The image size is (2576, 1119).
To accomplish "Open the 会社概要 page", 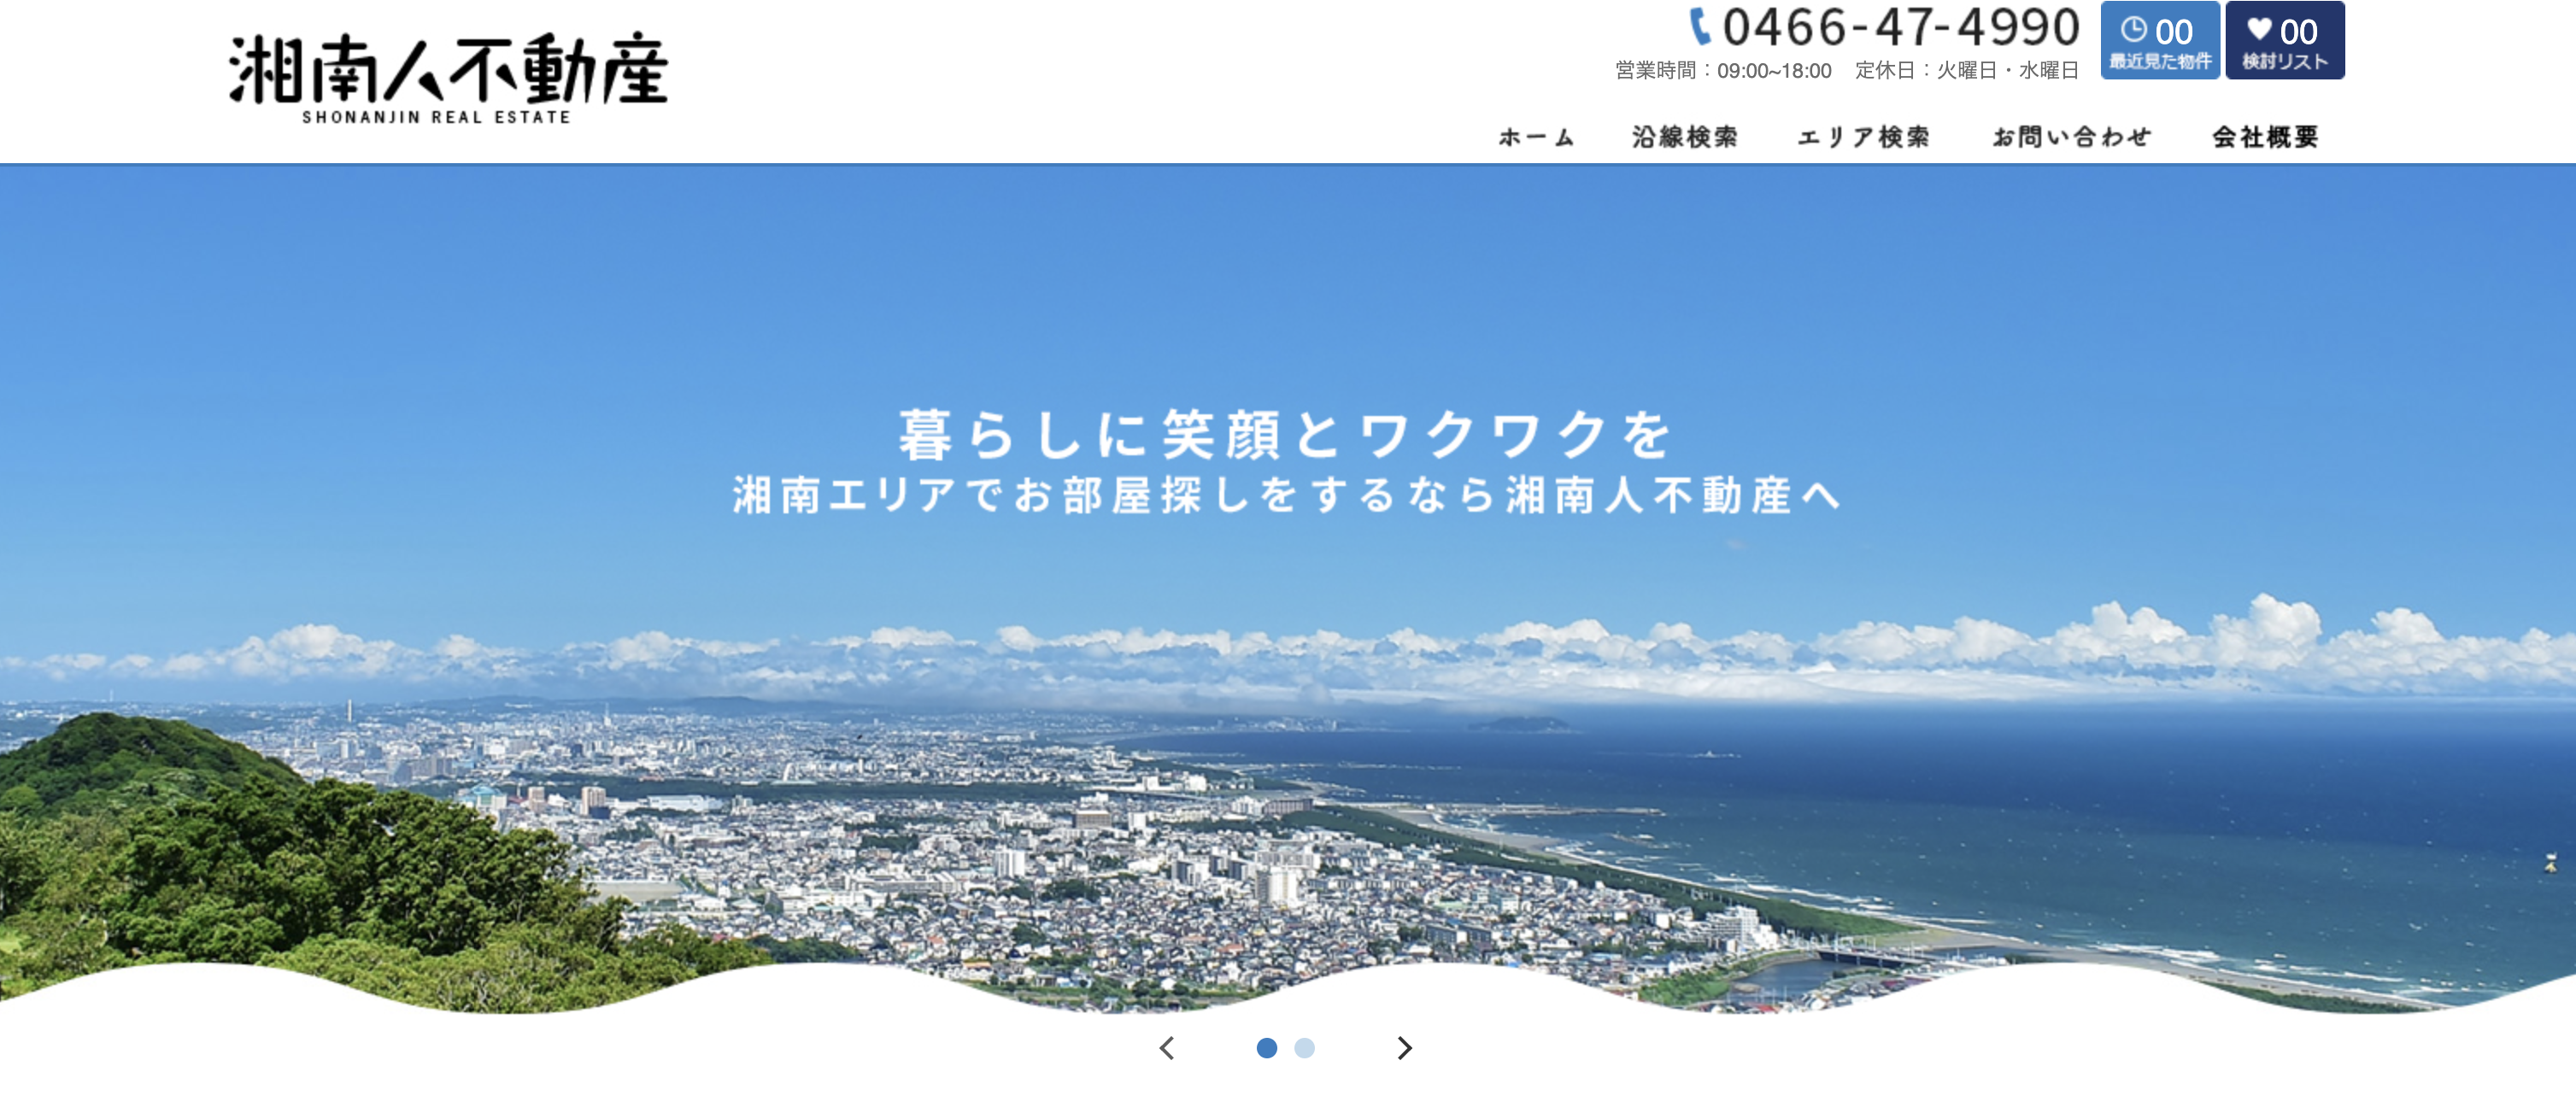I will [x=2265, y=137].
